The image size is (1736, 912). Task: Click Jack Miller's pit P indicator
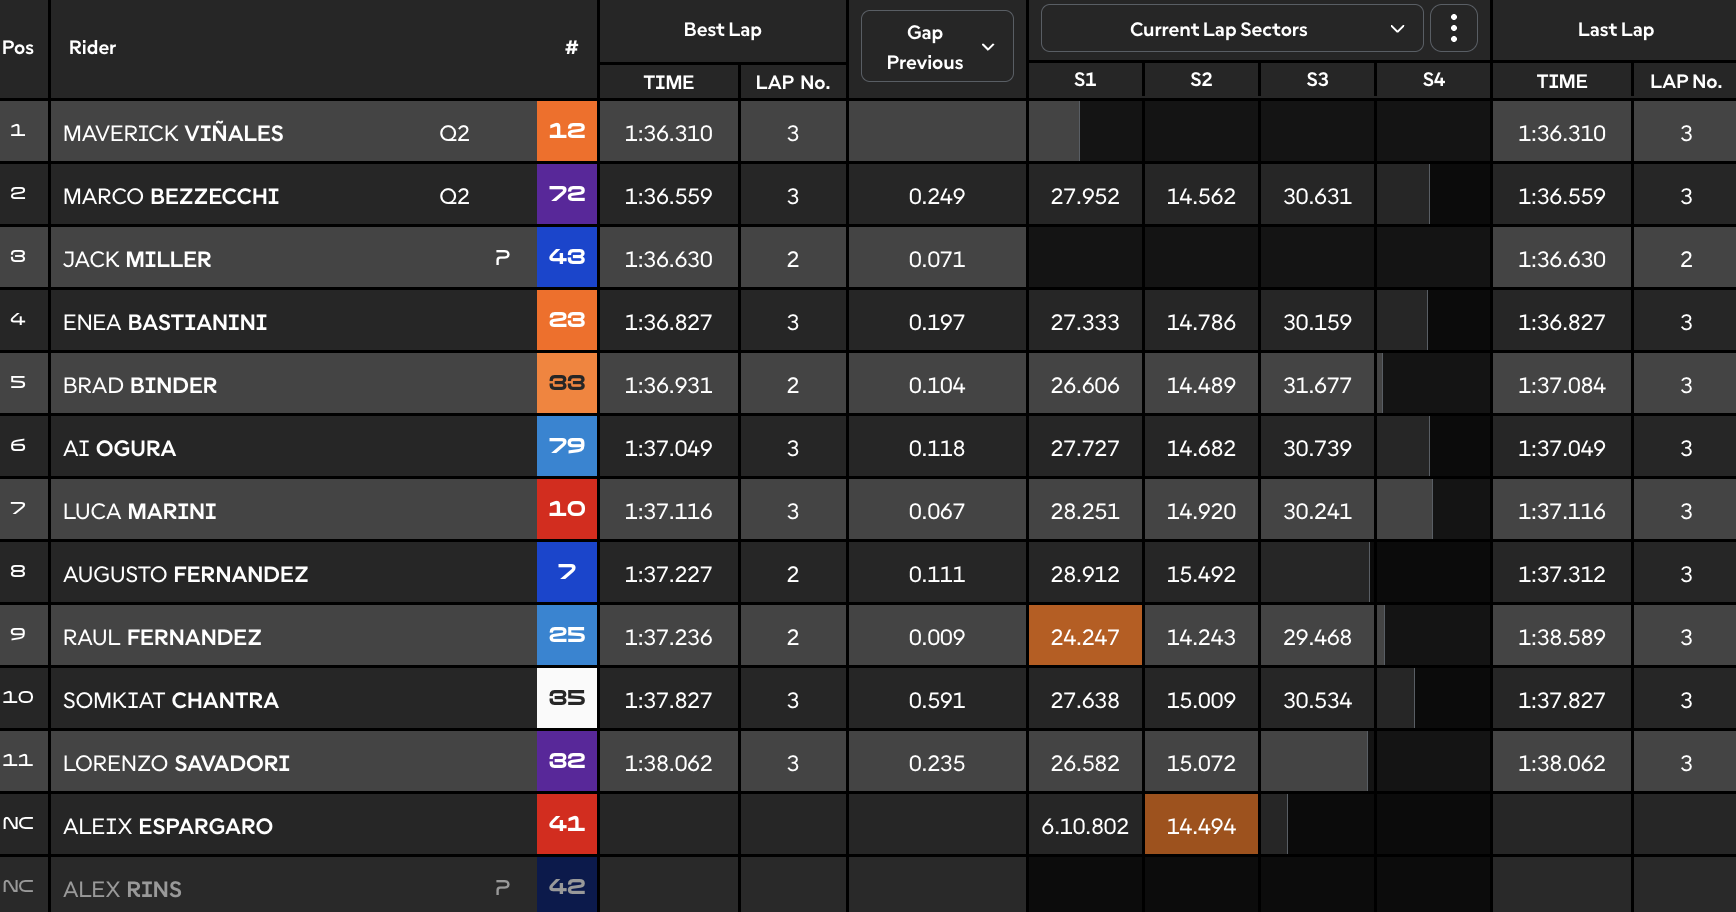[502, 258]
